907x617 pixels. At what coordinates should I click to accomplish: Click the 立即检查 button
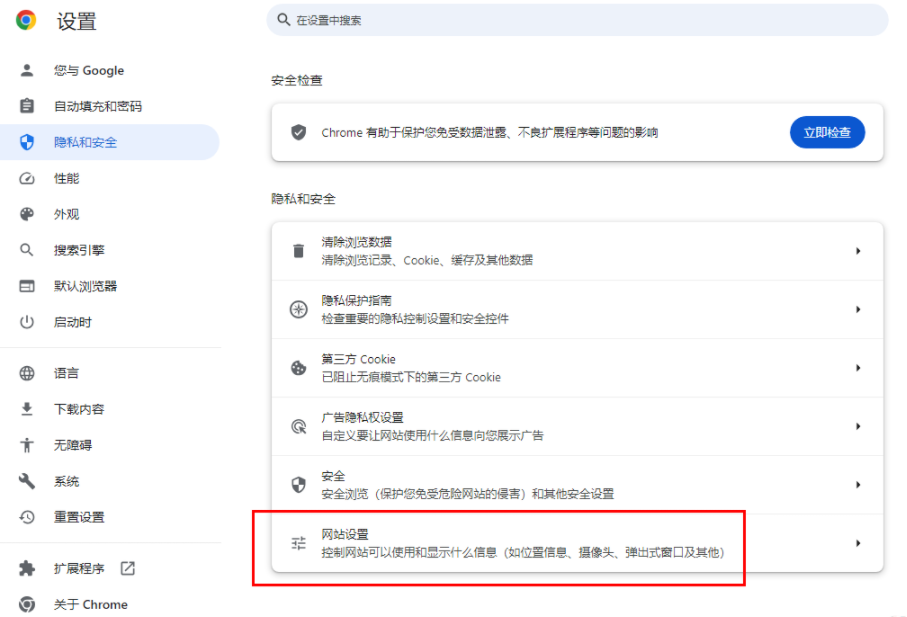click(827, 132)
